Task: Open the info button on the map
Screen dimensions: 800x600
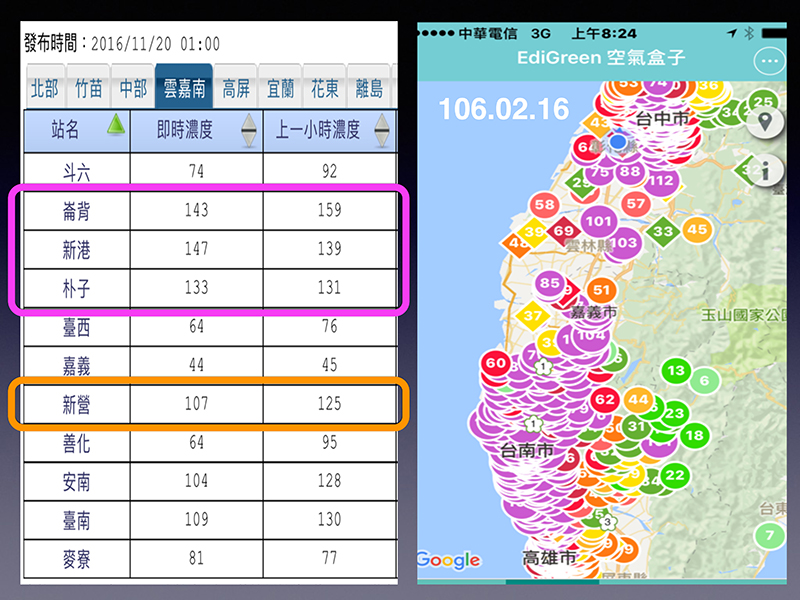Action: [764, 170]
